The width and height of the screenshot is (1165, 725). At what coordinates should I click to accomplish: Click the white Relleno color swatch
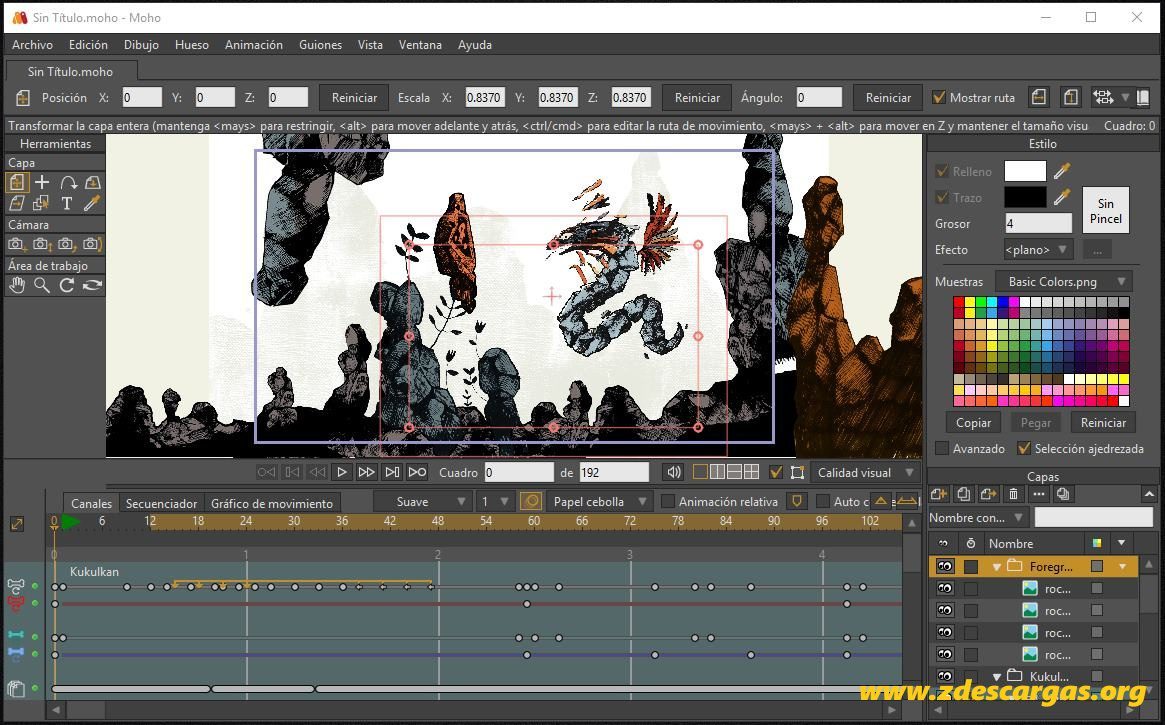[x=1025, y=172]
